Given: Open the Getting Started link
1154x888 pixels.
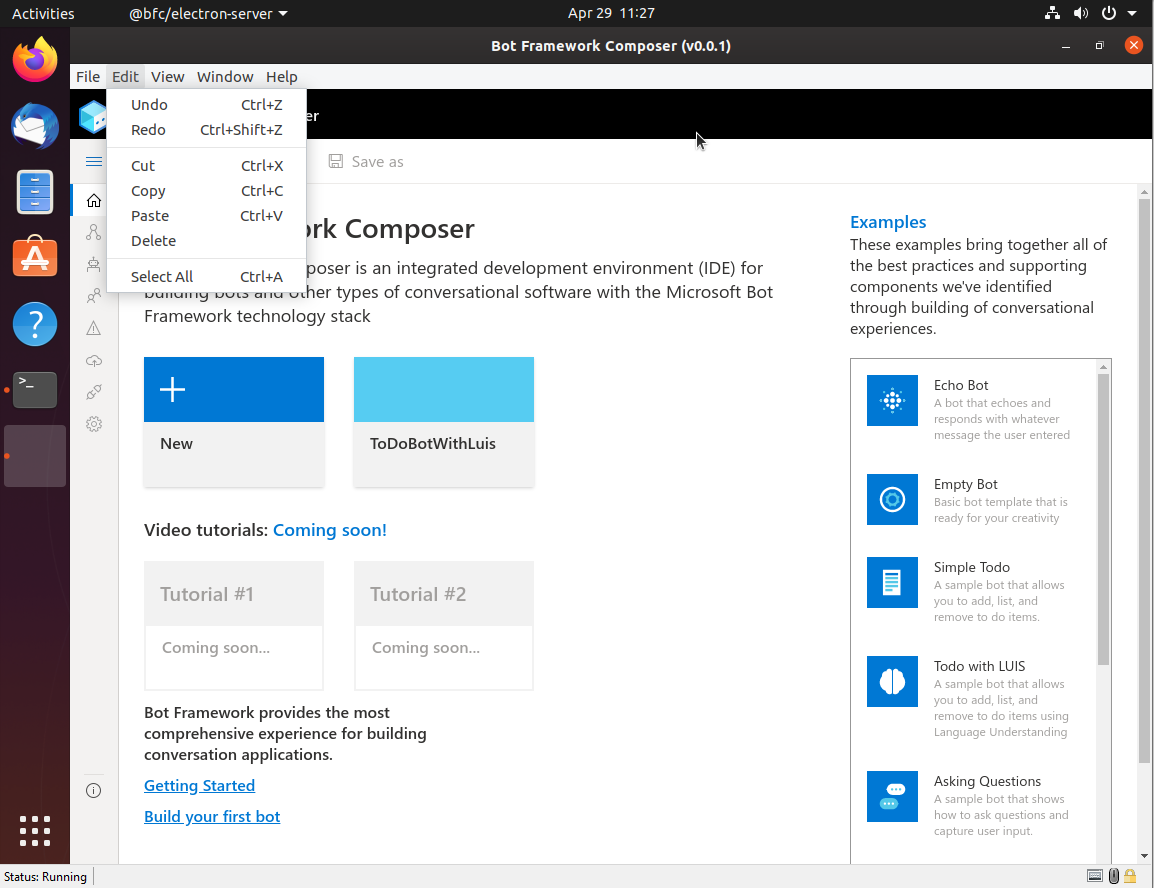Looking at the screenshot, I should click(x=199, y=786).
